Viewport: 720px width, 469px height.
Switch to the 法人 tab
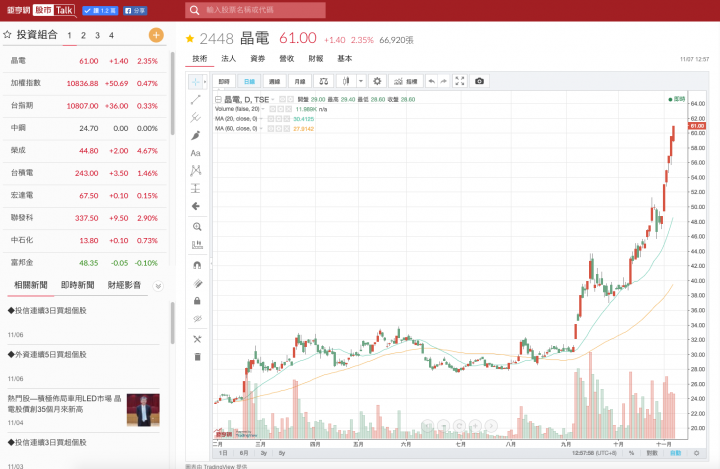pyautogui.click(x=228, y=58)
